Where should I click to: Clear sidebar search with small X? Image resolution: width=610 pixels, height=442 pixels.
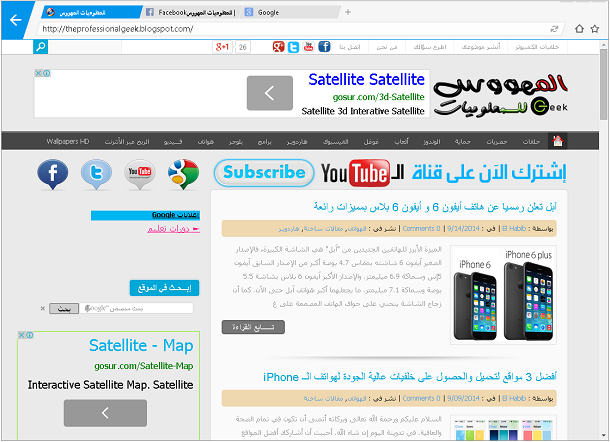point(43,309)
